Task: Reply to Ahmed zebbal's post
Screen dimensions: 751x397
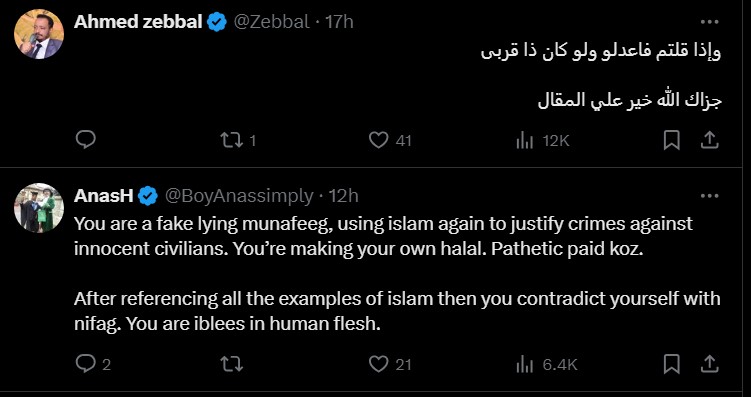Action: [x=86, y=140]
